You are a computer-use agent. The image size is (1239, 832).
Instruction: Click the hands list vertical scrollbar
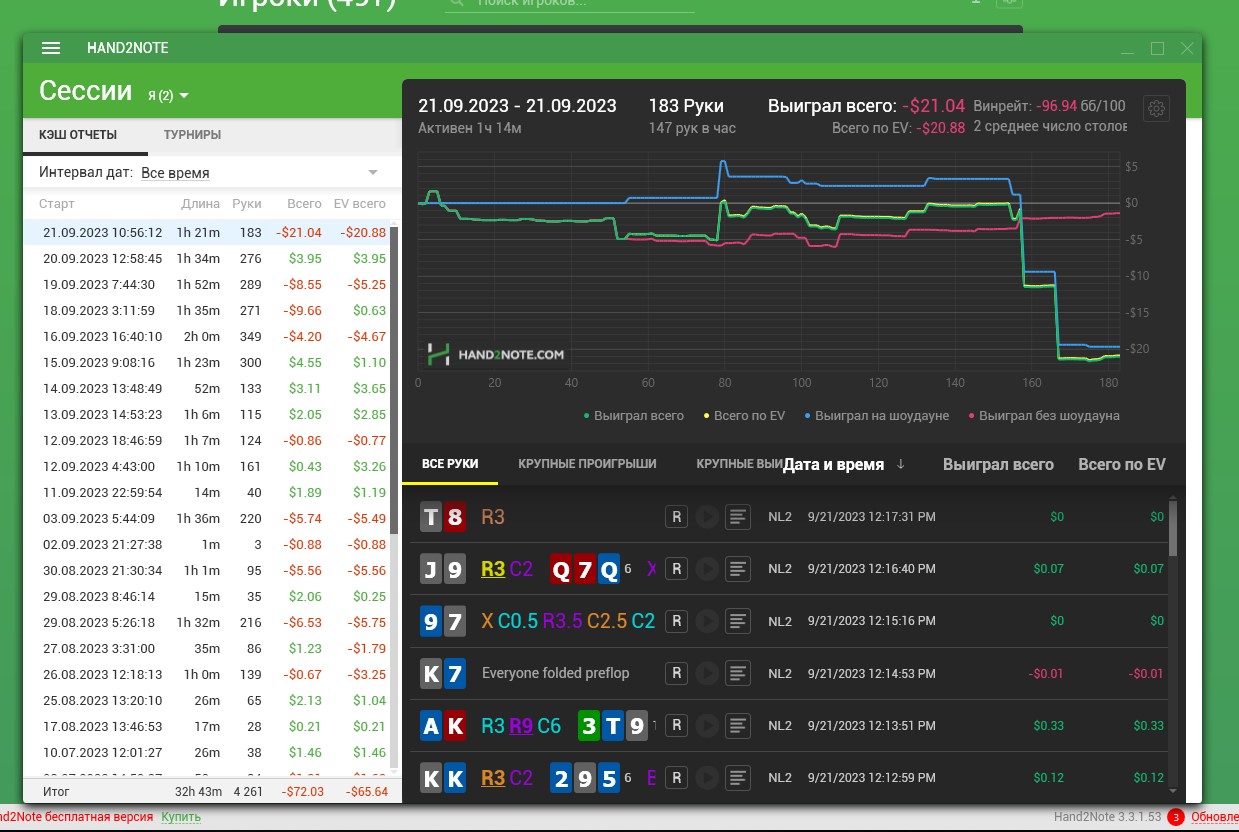[1172, 527]
